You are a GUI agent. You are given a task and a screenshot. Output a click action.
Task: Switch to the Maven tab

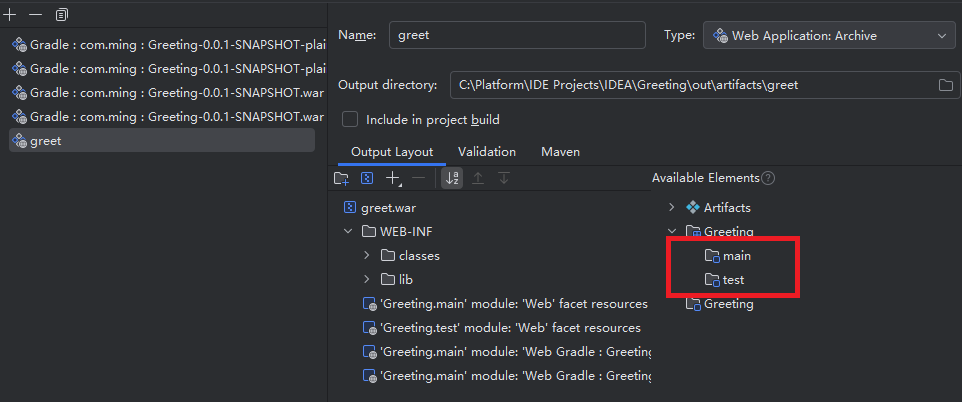pos(560,152)
